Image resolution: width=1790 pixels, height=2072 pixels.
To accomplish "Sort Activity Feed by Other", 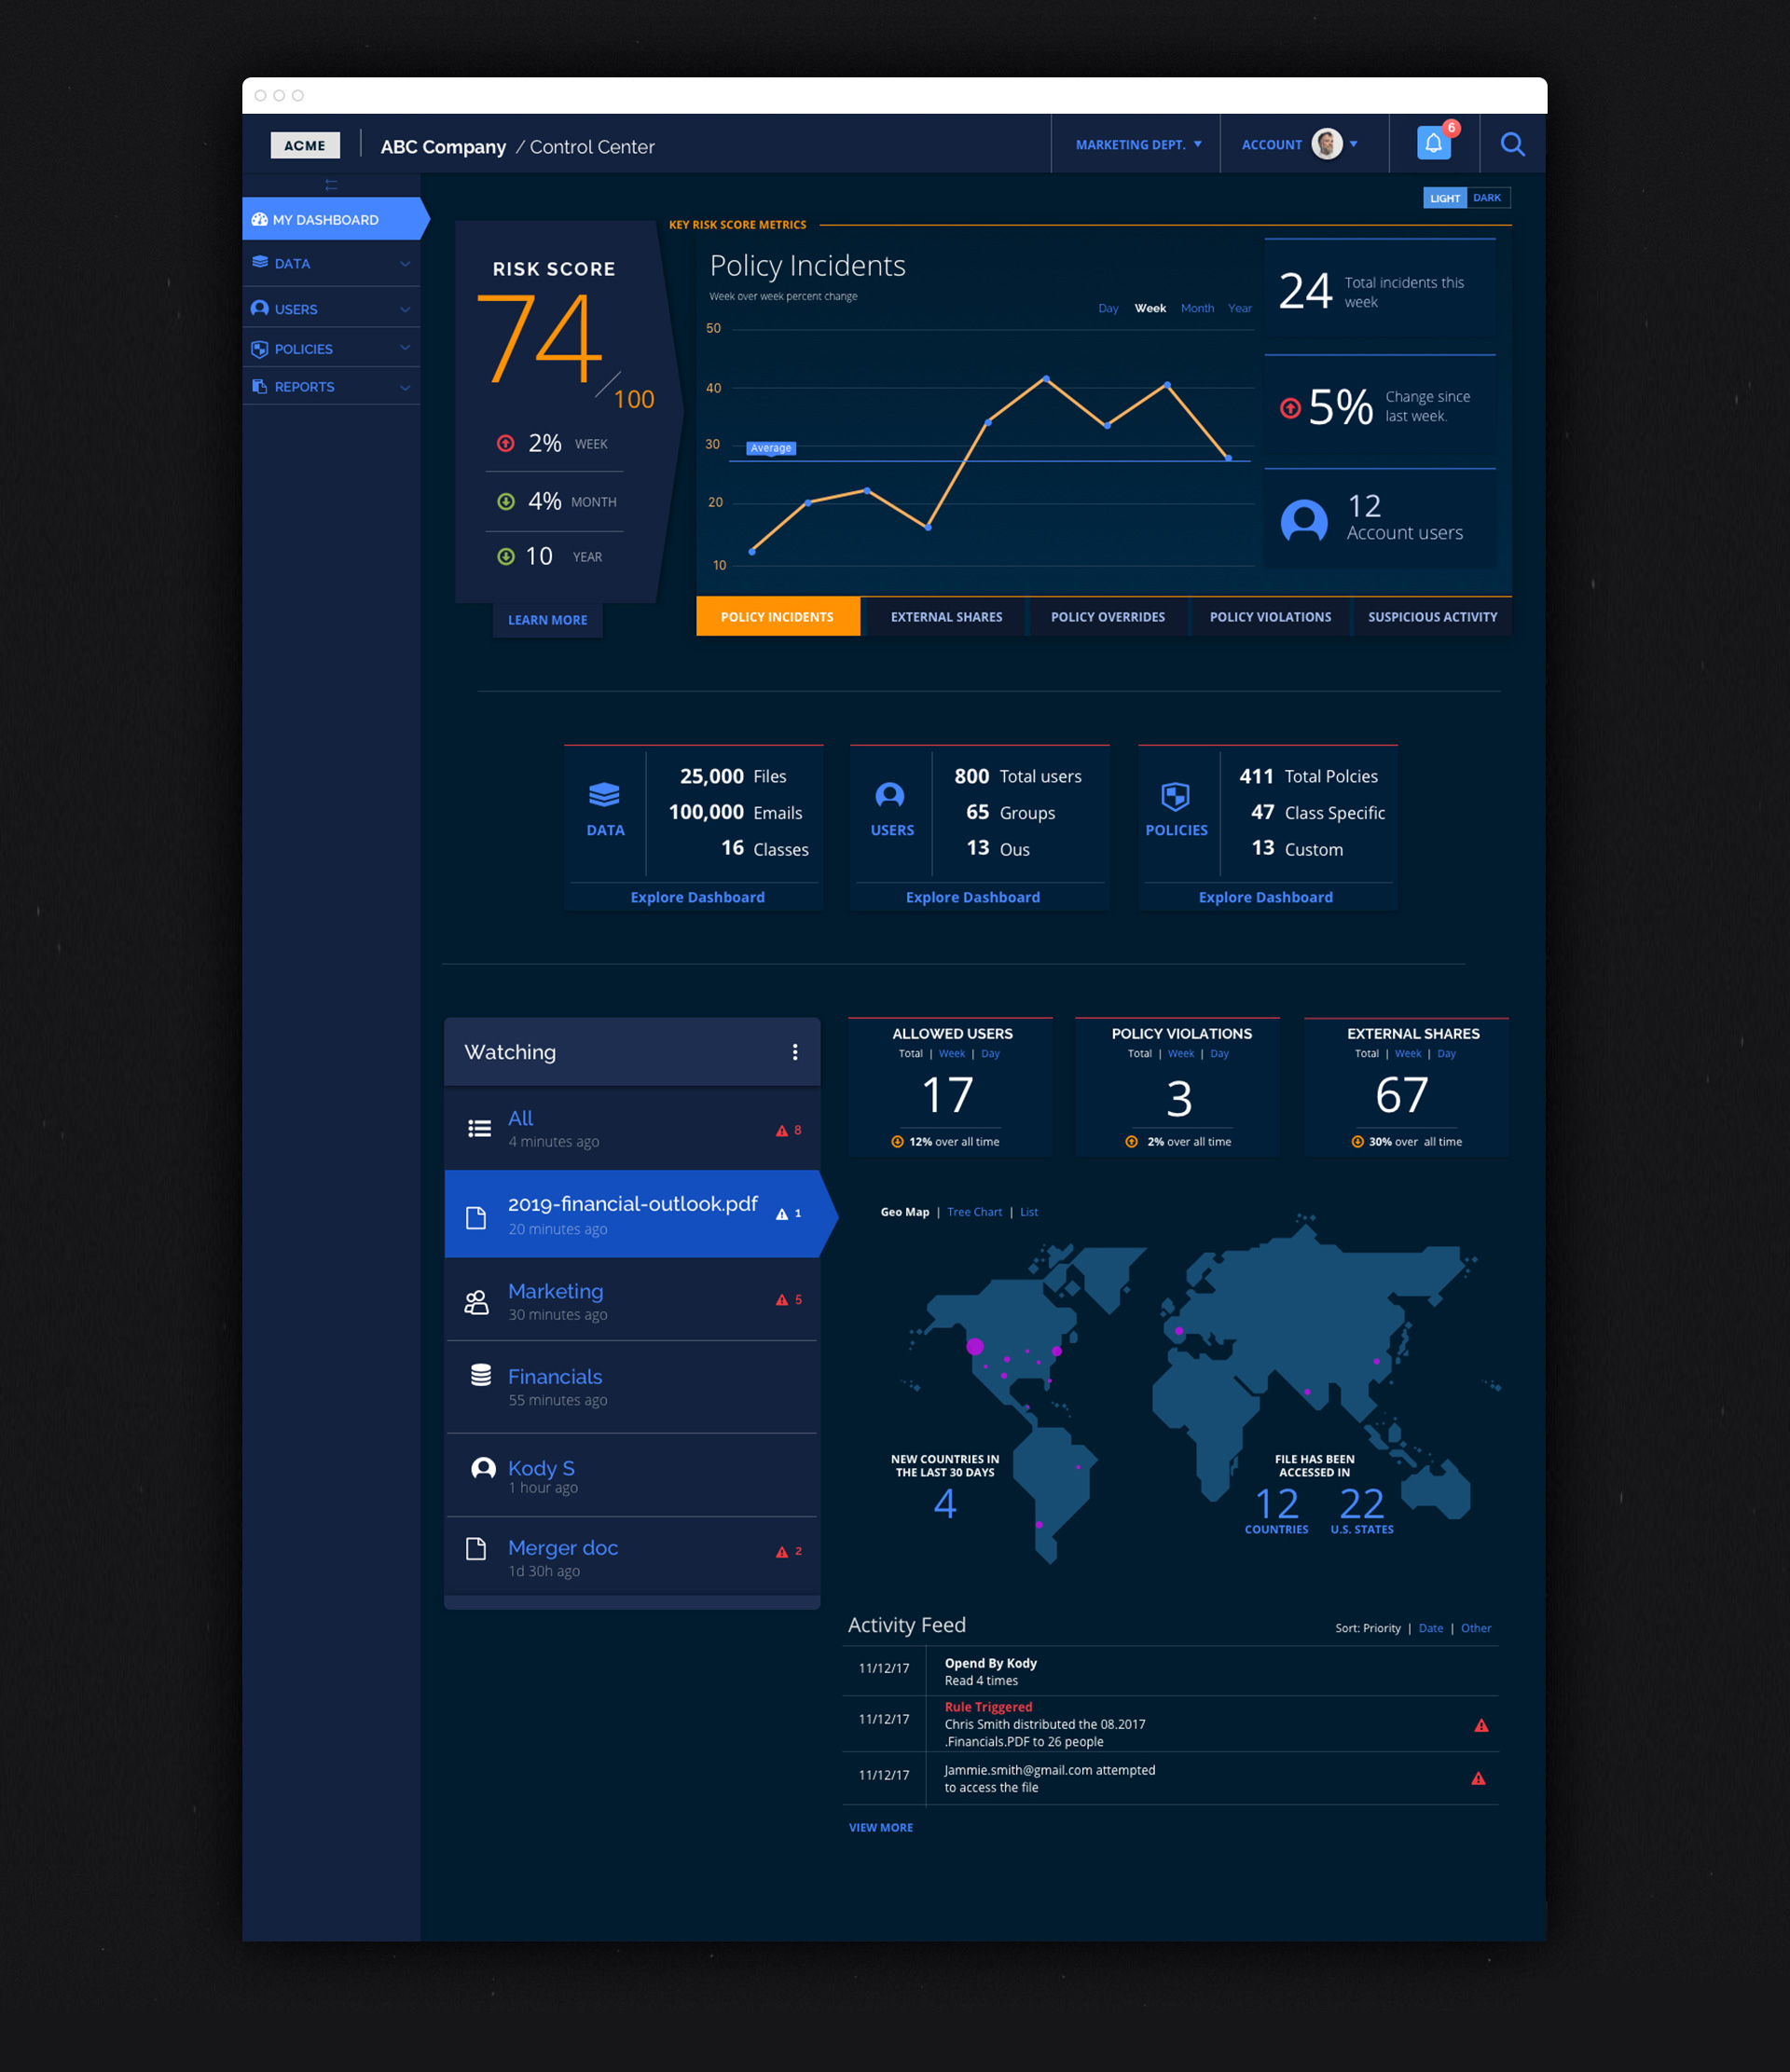I will click(x=1475, y=1628).
